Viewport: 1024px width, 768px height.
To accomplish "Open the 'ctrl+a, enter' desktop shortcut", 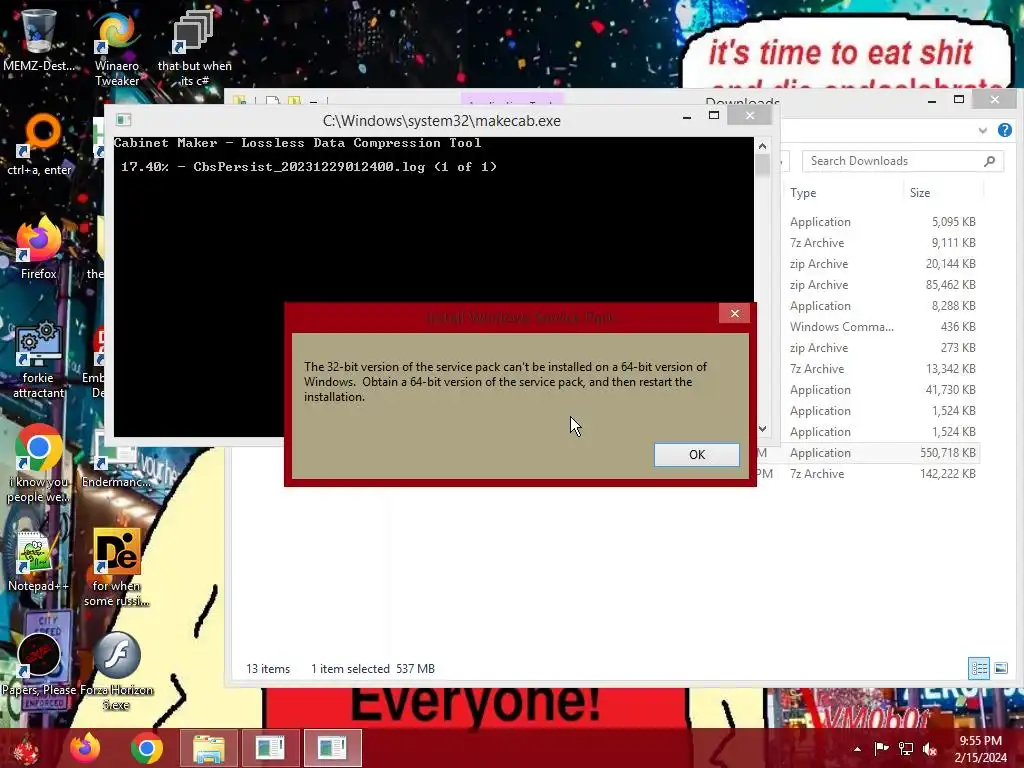I will coord(39,145).
